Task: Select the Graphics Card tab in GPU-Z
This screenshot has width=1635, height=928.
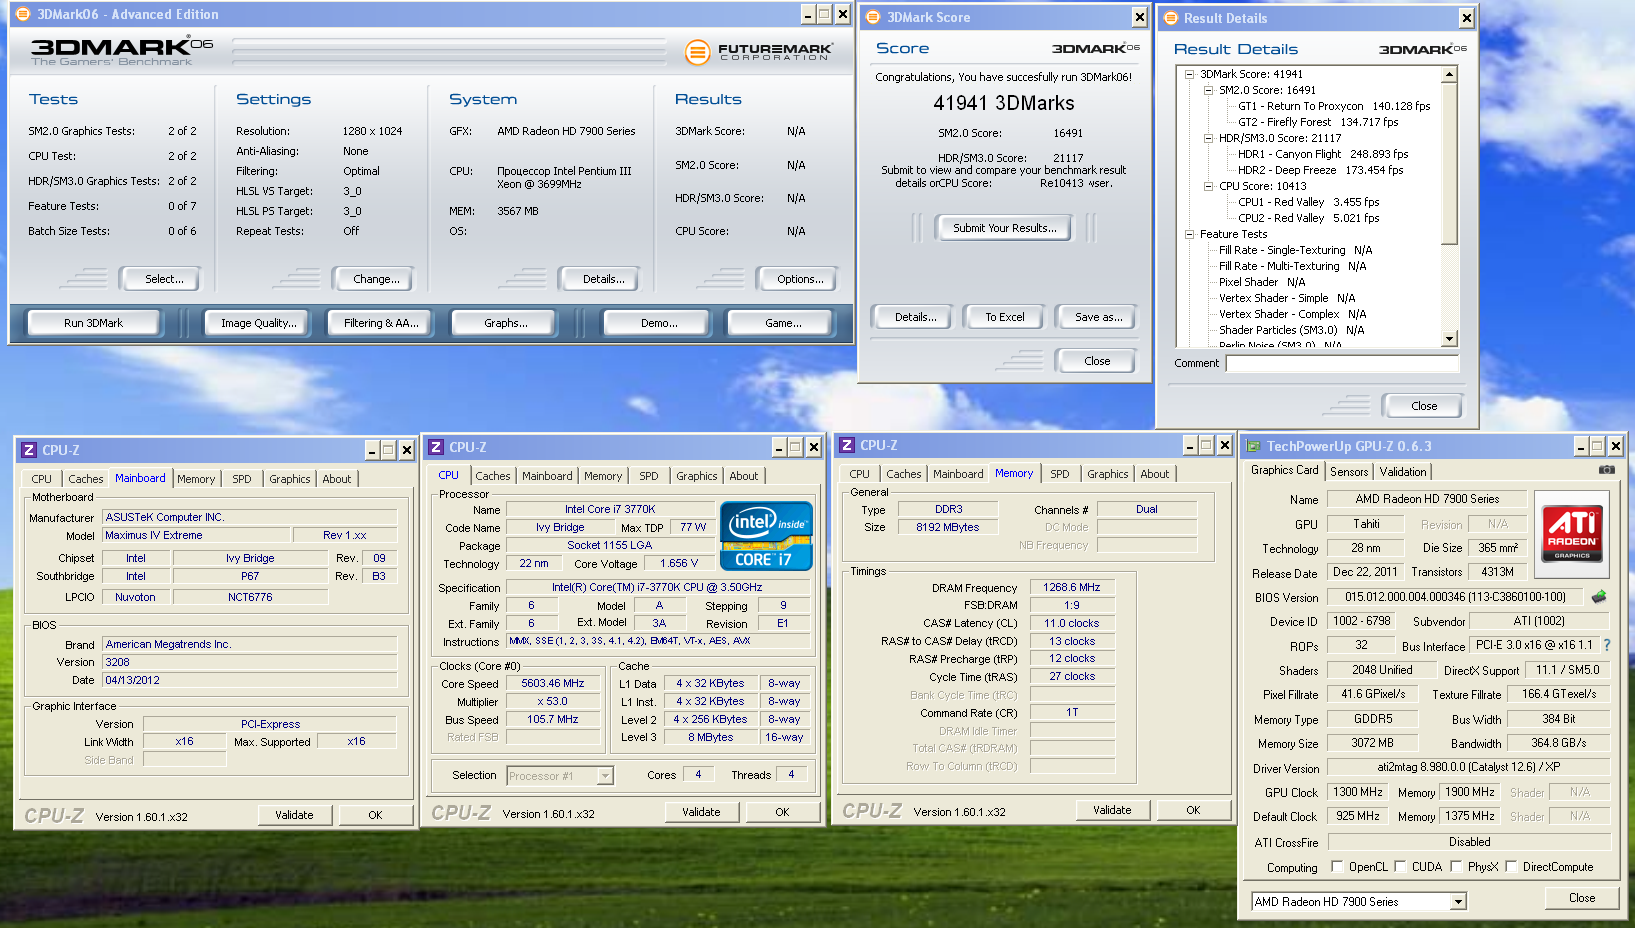Action: (x=1284, y=470)
